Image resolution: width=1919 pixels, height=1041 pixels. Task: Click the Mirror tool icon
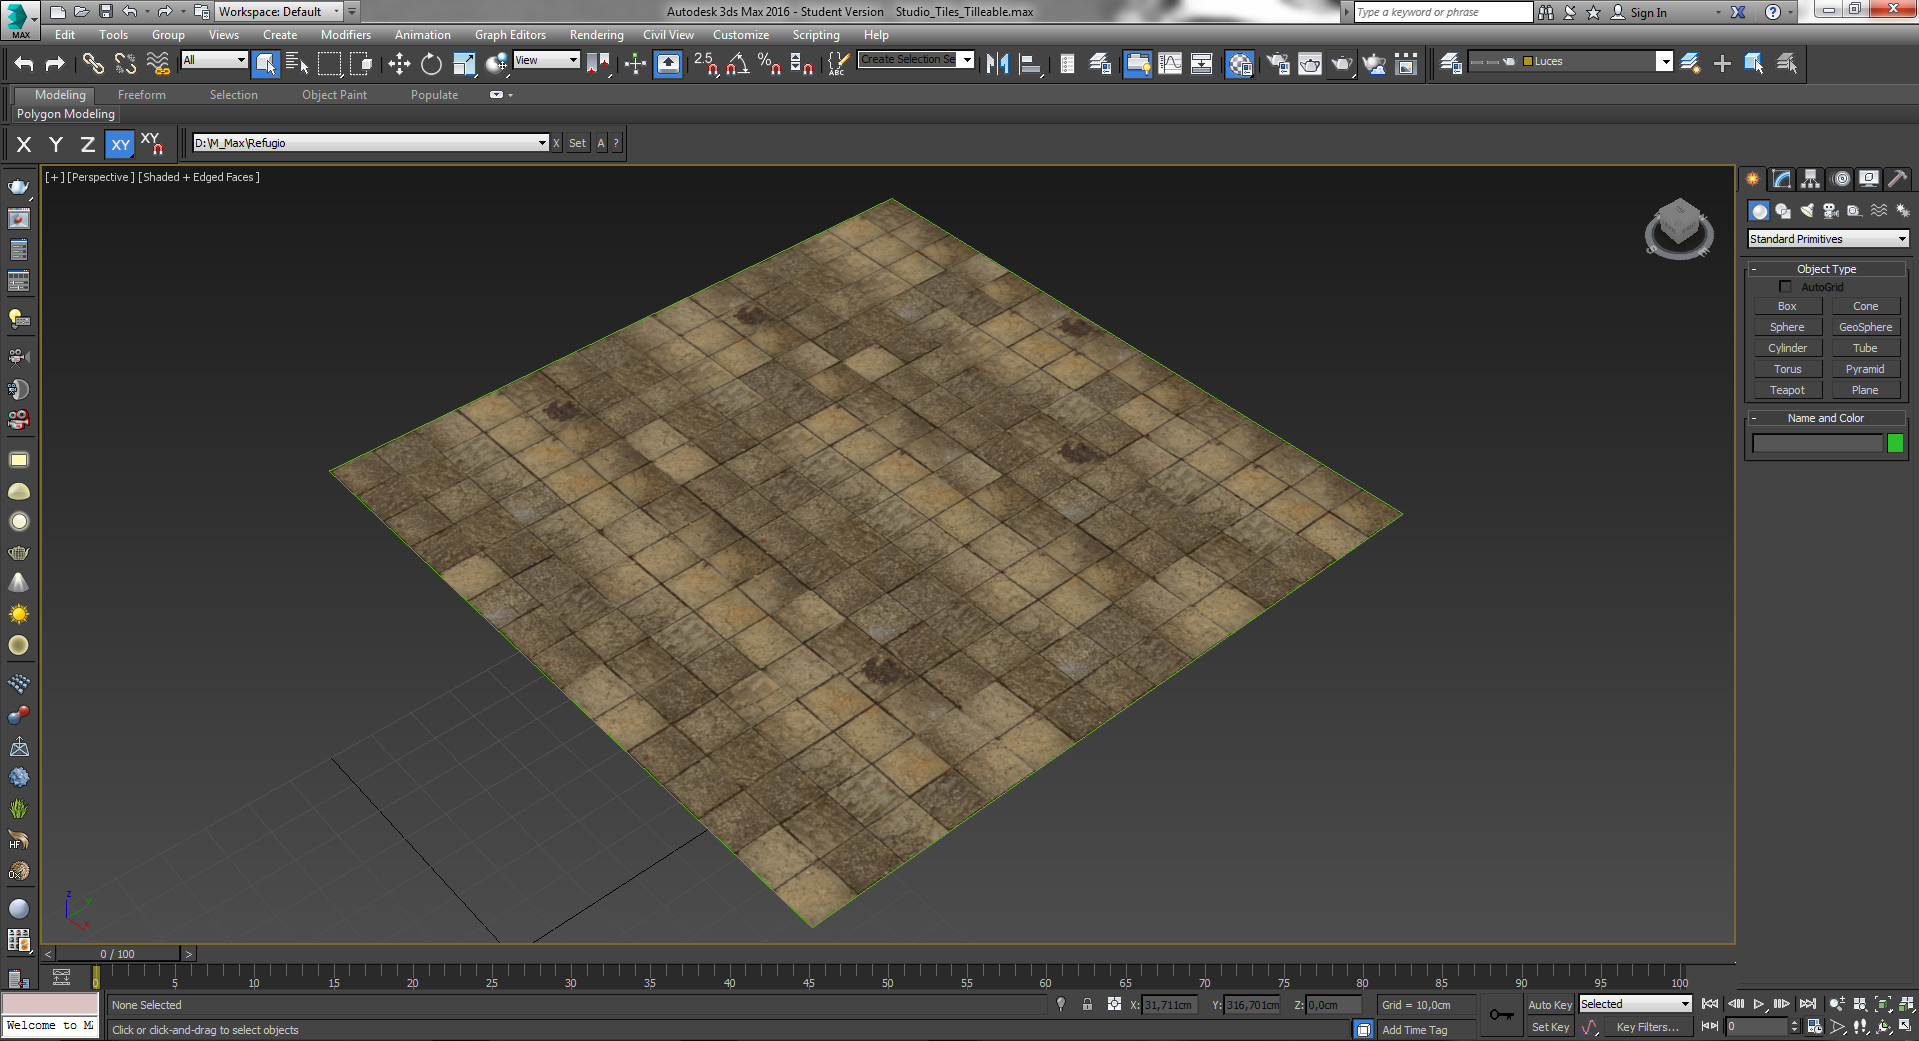tap(997, 64)
